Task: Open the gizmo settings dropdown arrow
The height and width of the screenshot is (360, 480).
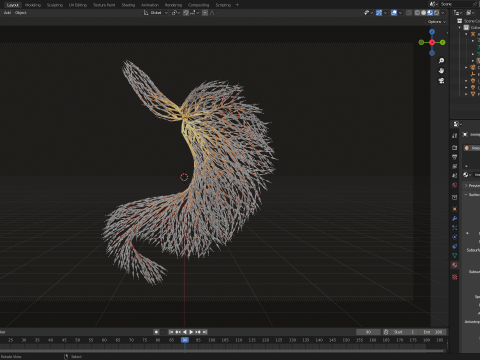Action: (x=385, y=13)
